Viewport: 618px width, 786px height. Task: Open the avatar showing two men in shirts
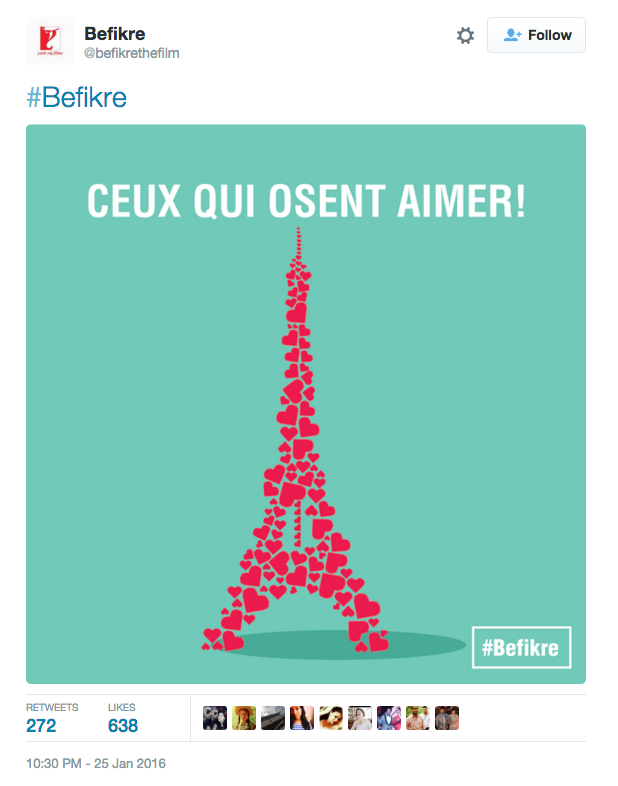(418, 718)
